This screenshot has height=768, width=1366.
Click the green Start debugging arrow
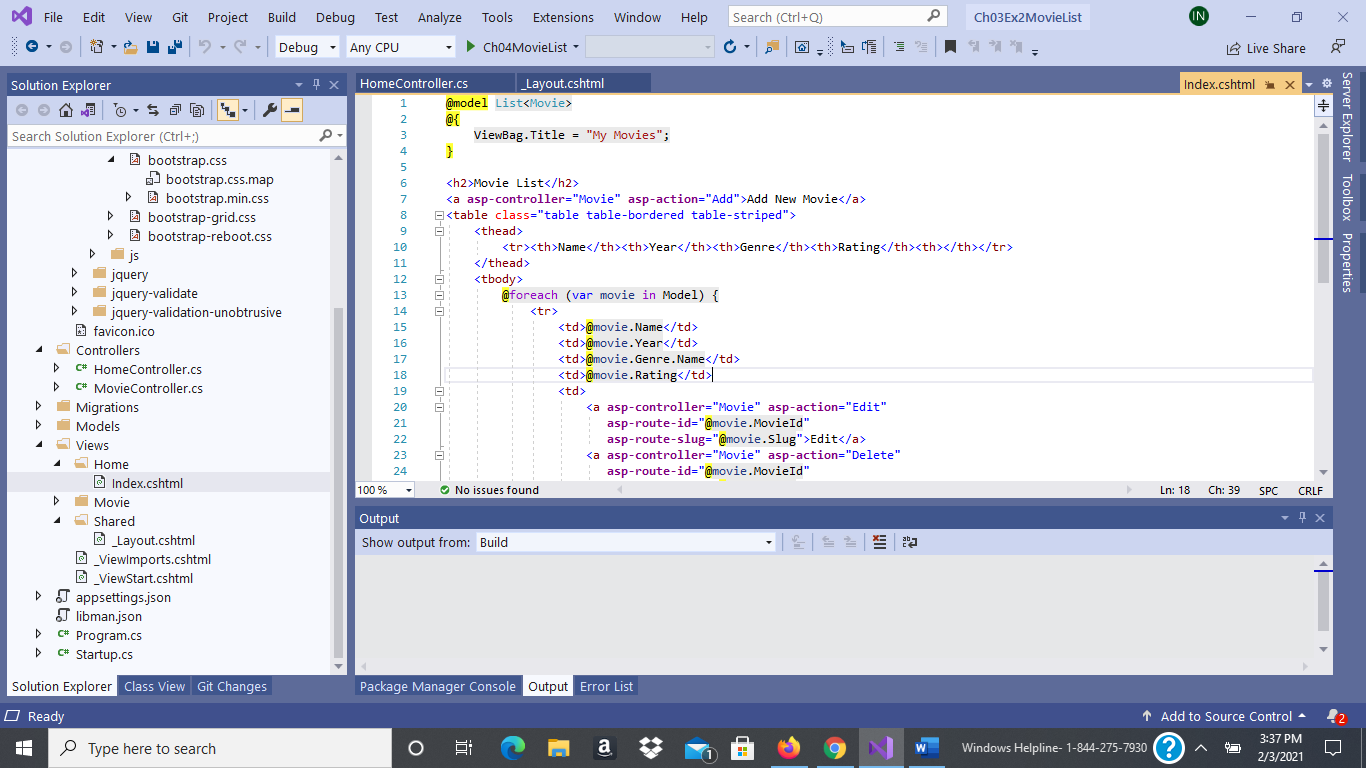tap(472, 47)
